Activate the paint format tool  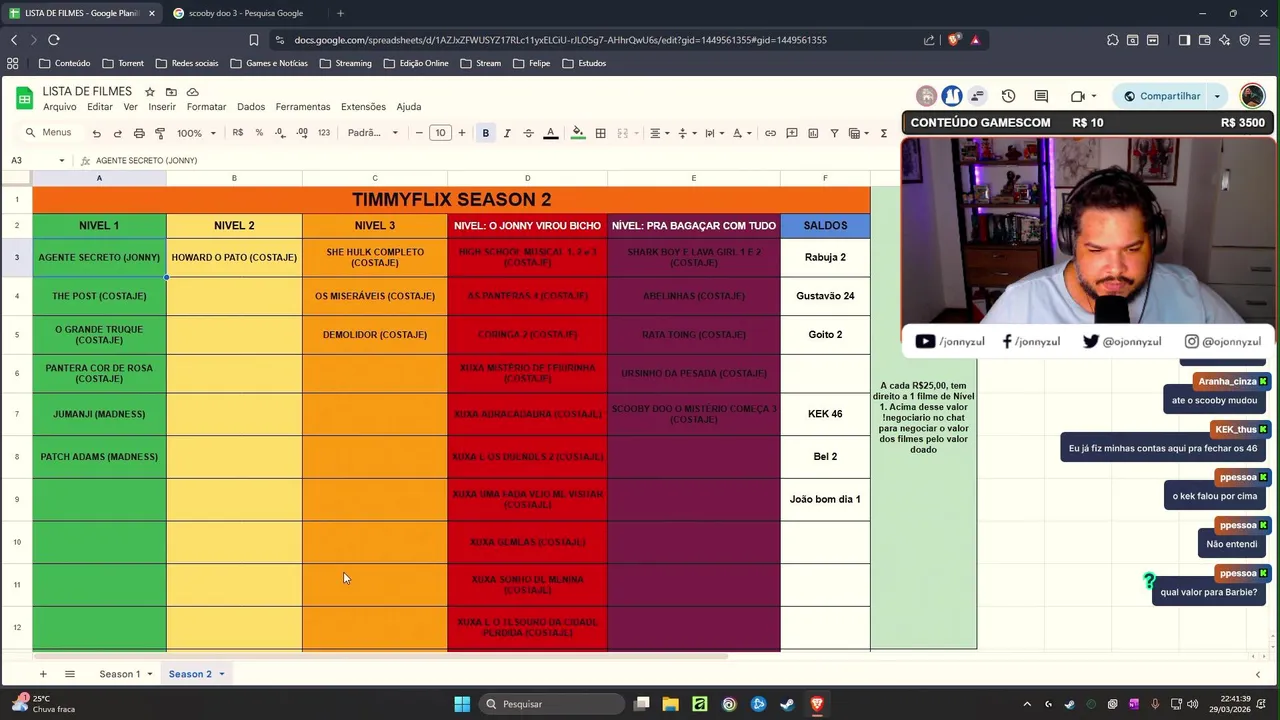[160, 133]
